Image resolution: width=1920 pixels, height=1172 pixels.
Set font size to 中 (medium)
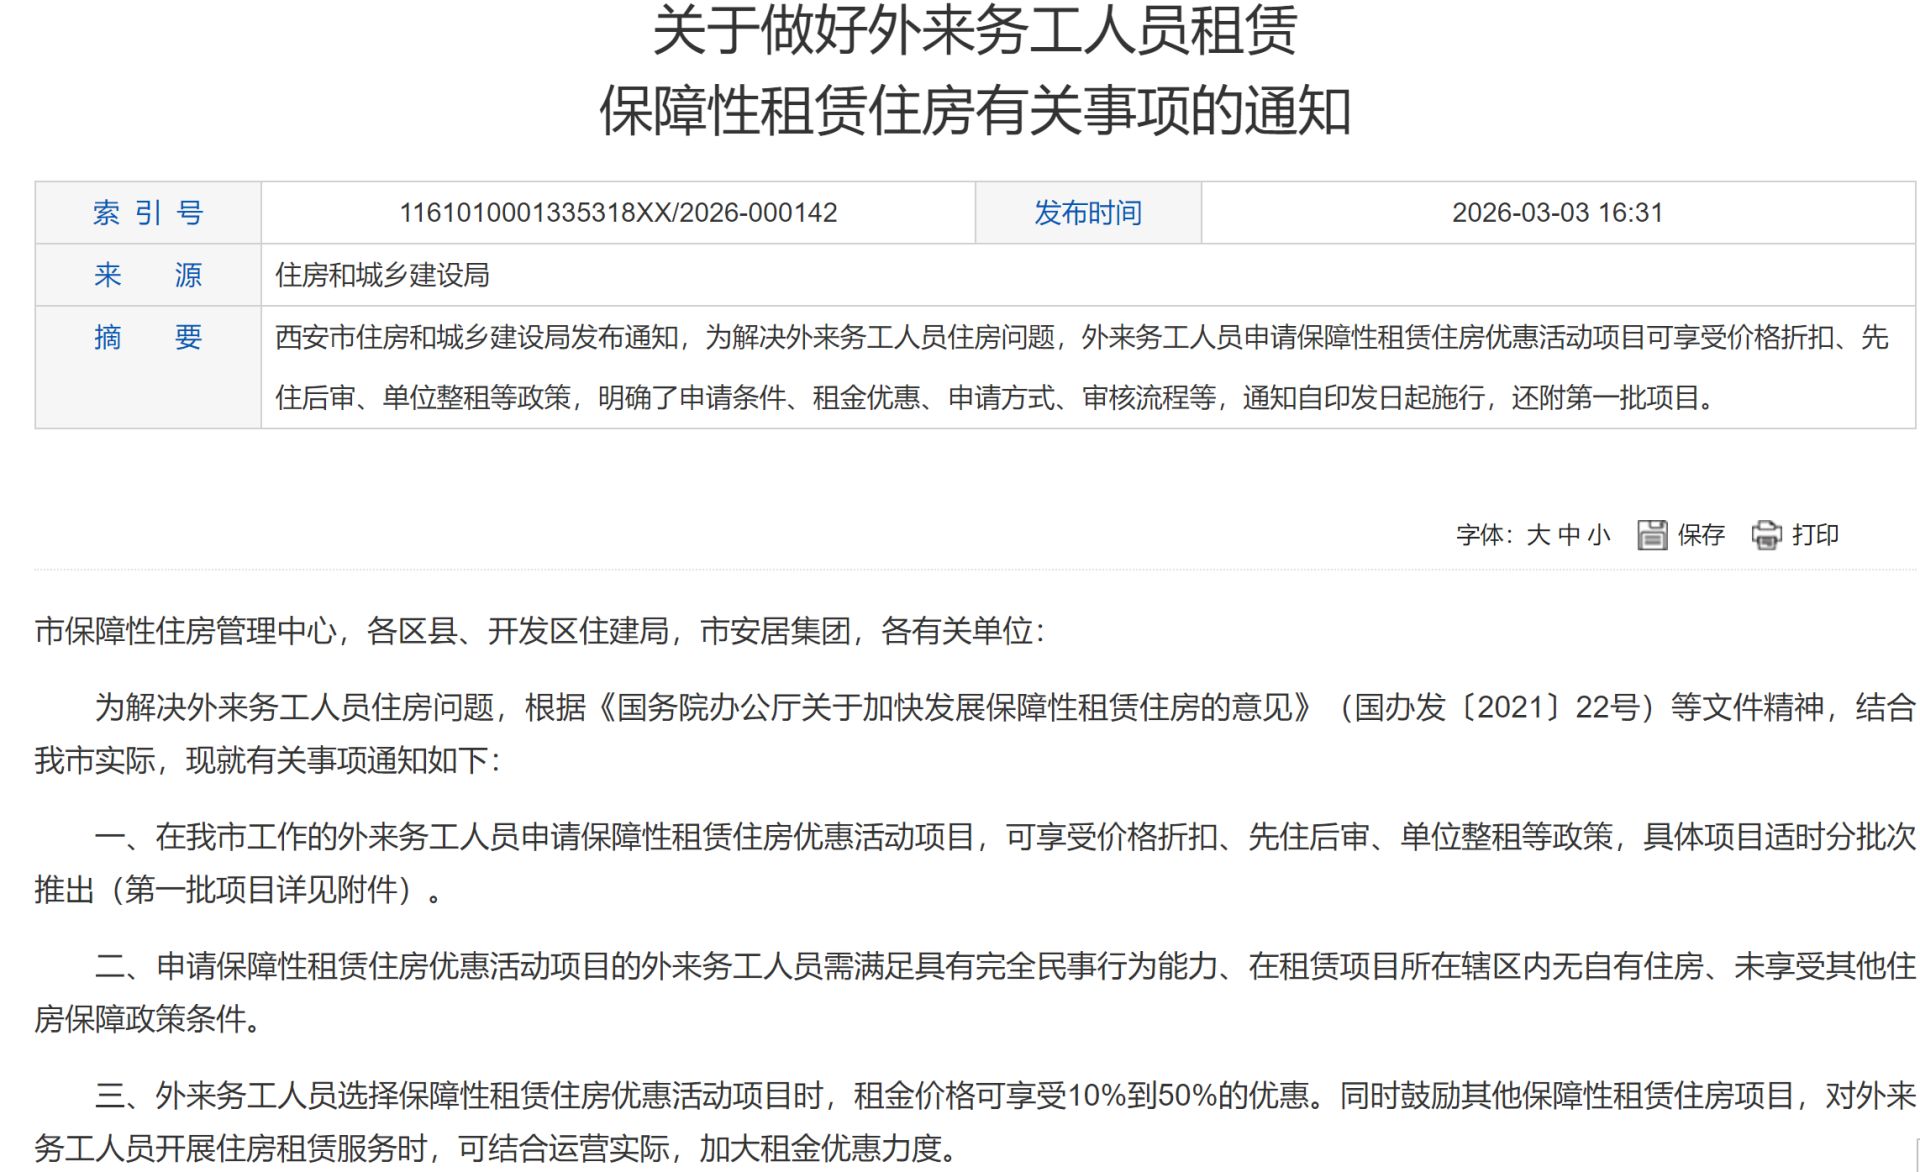click(x=1569, y=535)
